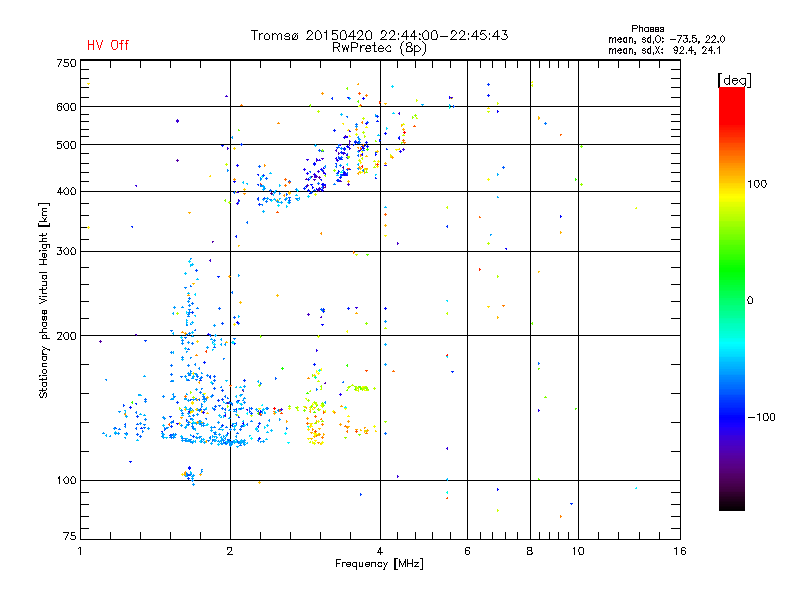Click the '1' frequency axis label
800x600 pixels.
tap(80, 551)
